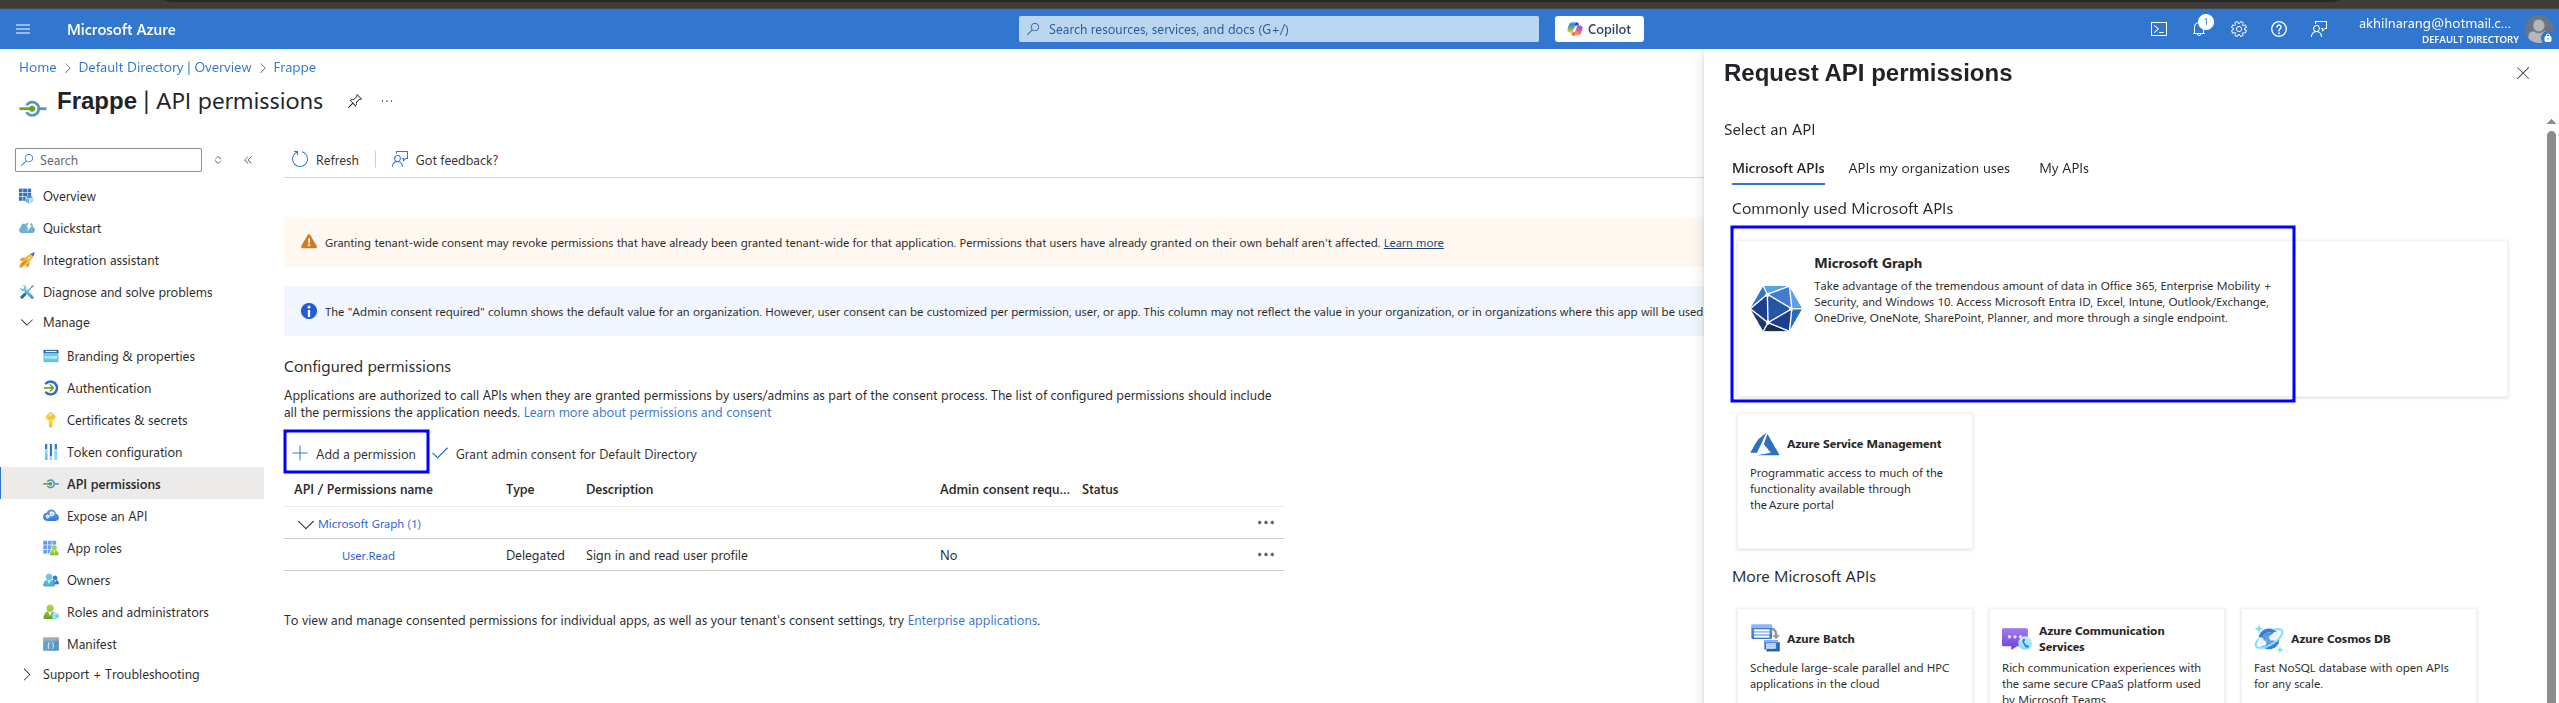Switch to My APIs tab
The width and height of the screenshot is (2559, 703).
pyautogui.click(x=2064, y=168)
